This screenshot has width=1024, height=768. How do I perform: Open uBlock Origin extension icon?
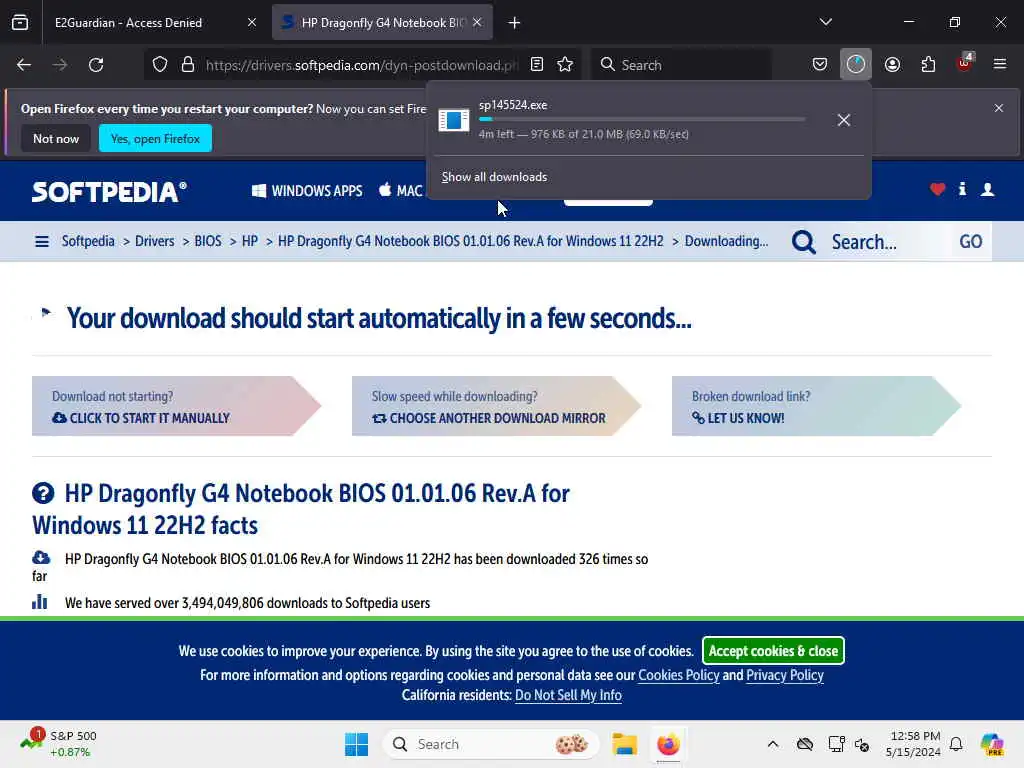[965, 63]
